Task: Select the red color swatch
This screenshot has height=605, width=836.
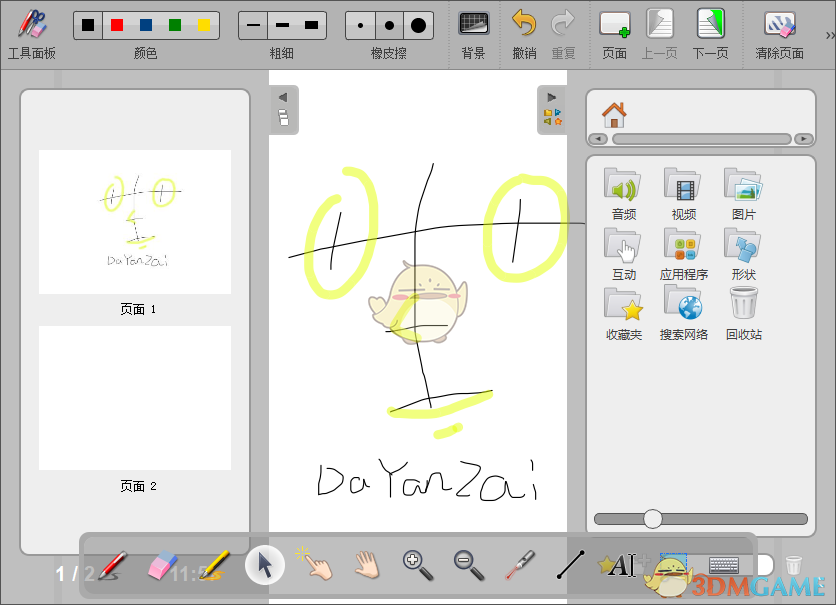Action: (x=118, y=23)
